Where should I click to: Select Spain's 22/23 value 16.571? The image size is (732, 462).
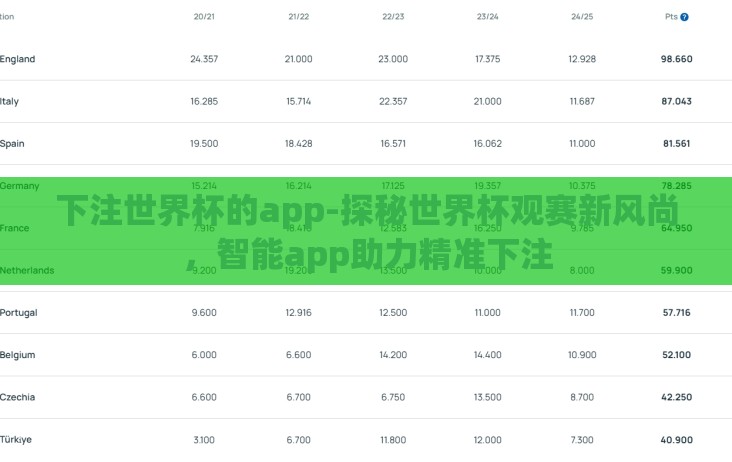tap(393, 144)
